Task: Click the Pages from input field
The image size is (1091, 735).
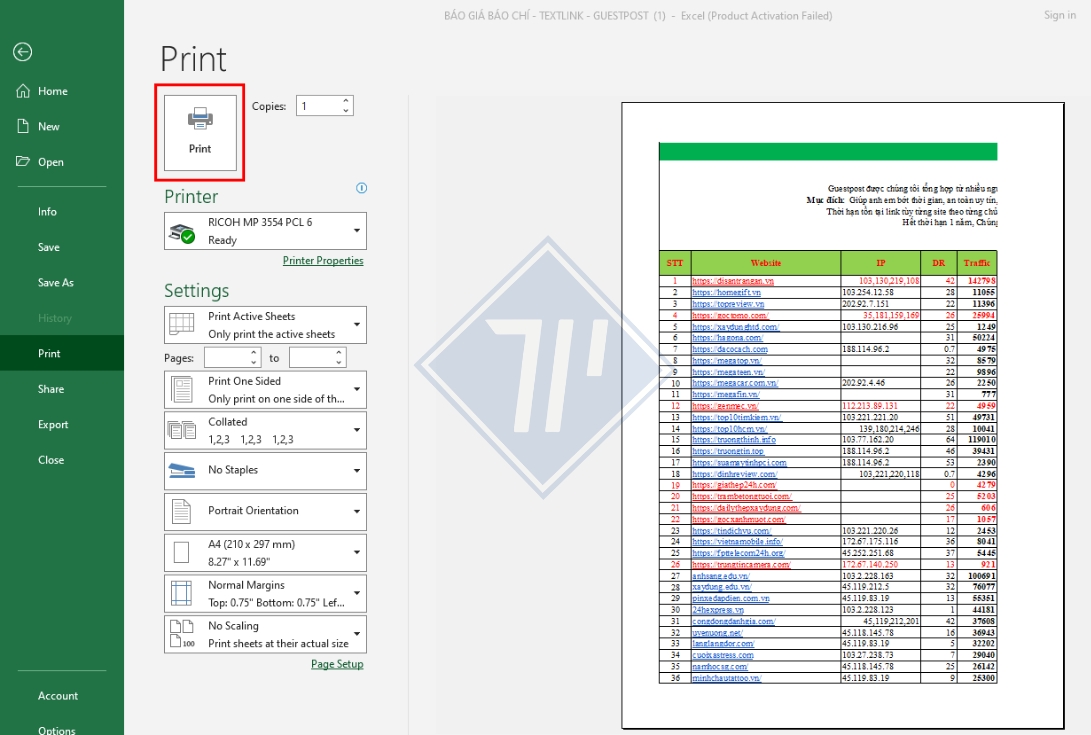Action: [226, 358]
